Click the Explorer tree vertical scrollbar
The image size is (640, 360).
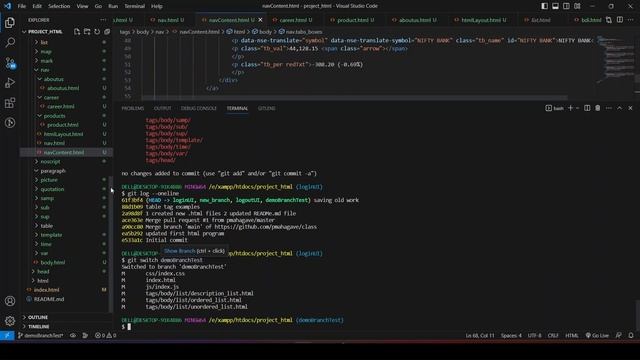(111, 243)
